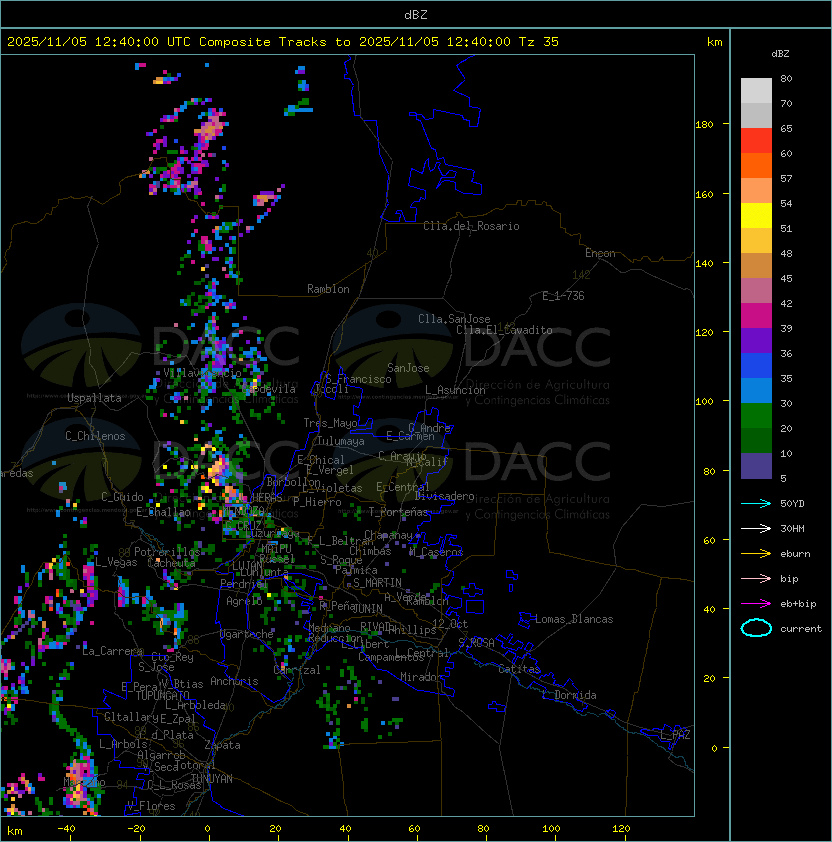Click the '30HM' legend label
Viewport: 832px width, 842px height.
point(792,528)
